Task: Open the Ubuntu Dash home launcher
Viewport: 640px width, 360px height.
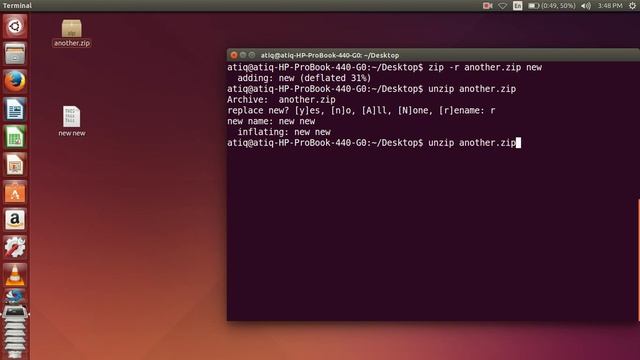Action: coord(15,27)
